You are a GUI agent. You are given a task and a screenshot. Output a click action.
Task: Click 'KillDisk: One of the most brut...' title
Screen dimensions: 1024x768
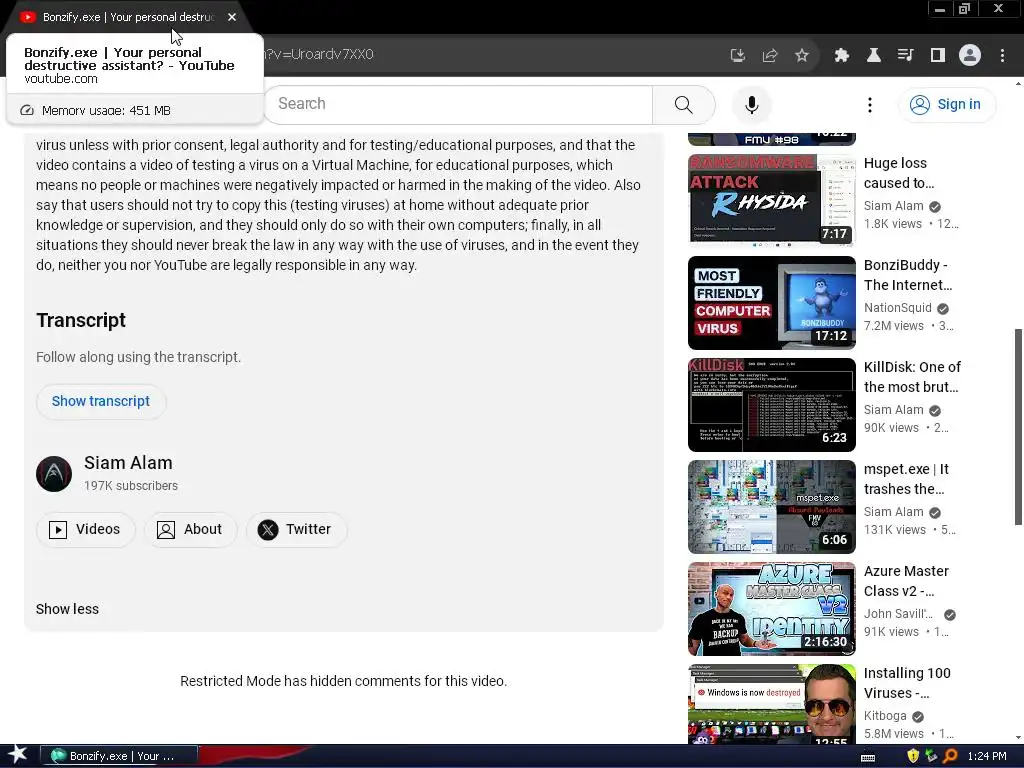coord(912,377)
